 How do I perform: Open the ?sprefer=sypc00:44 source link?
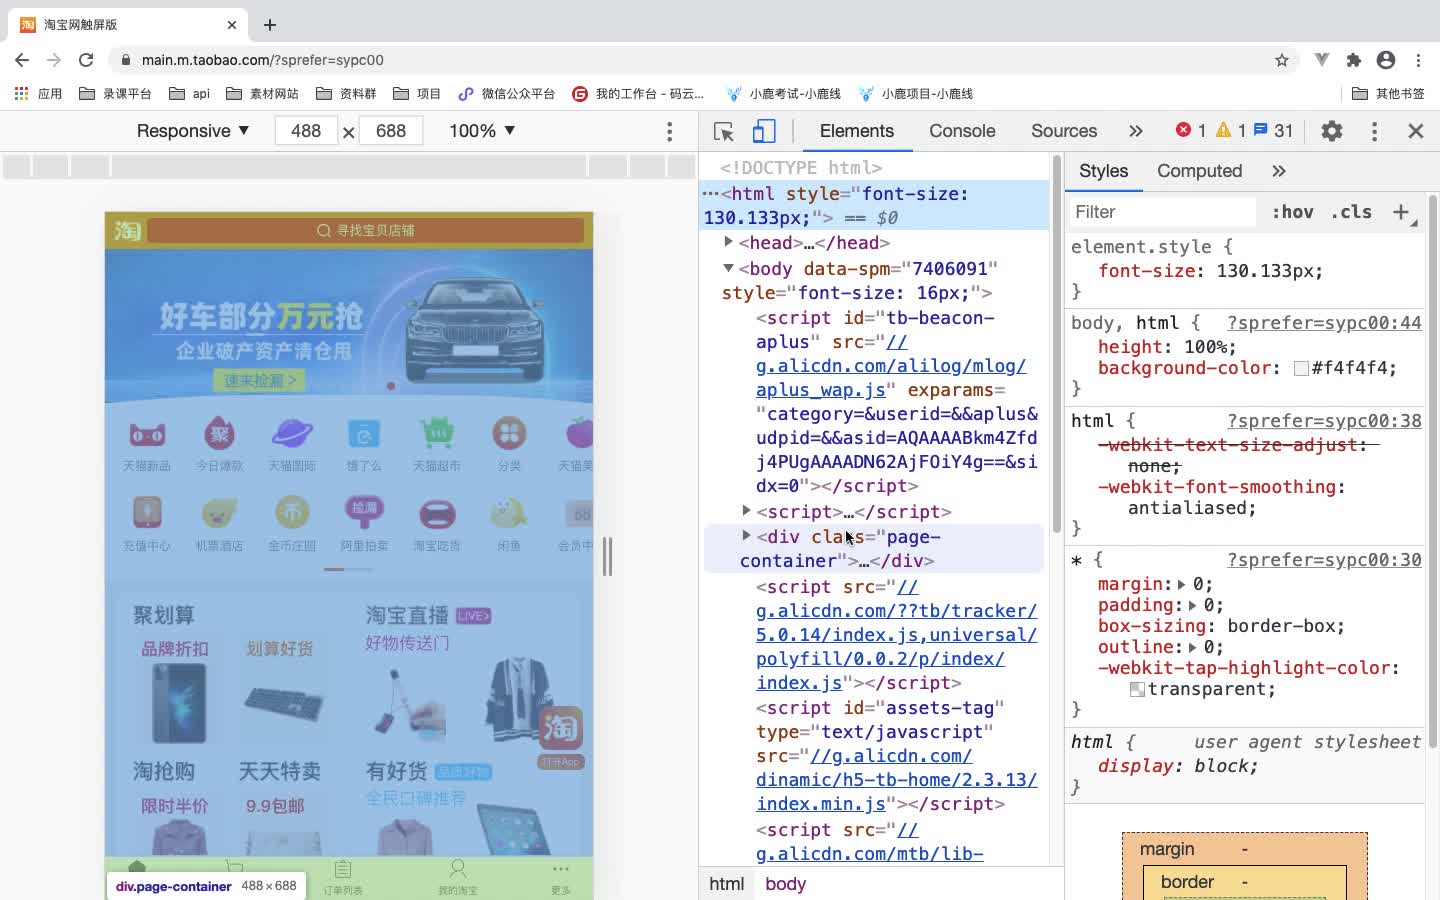[x=1324, y=323]
